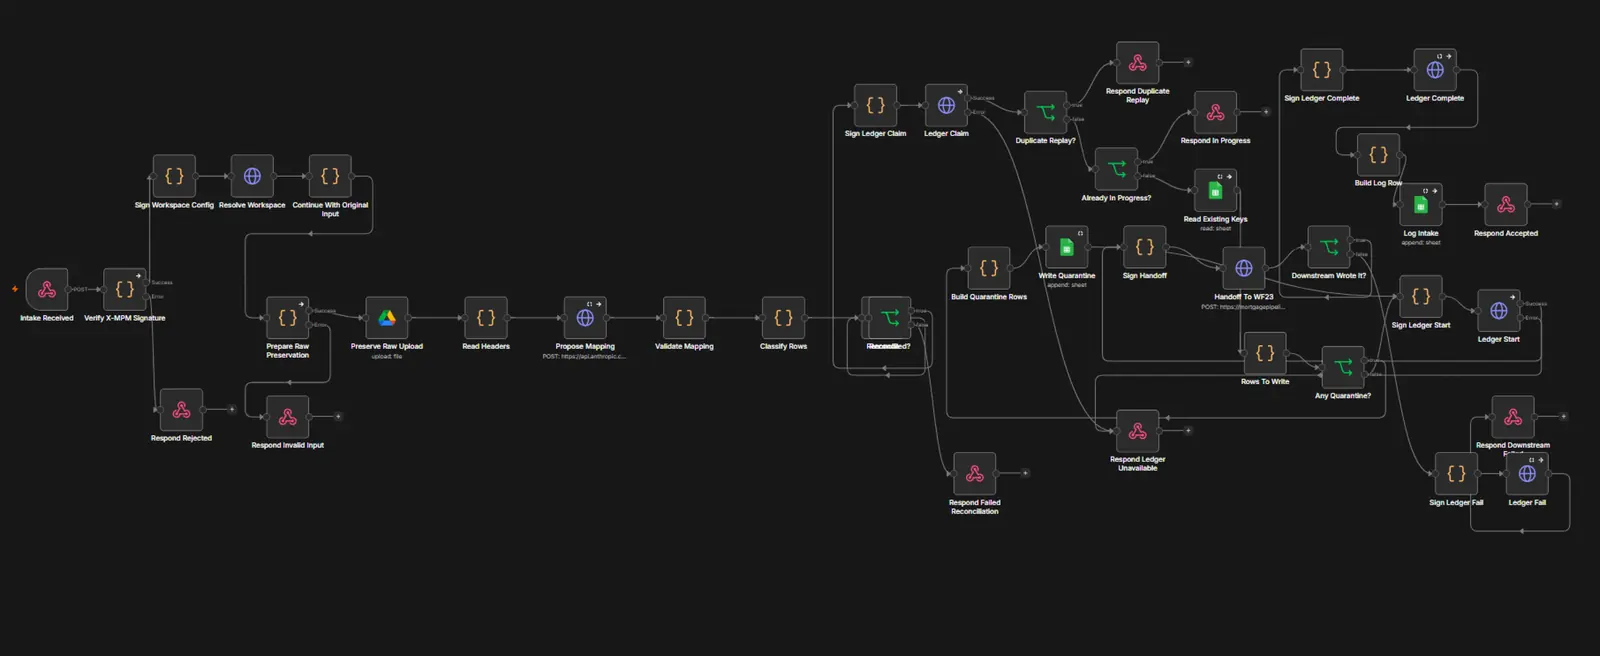Click the Sign Workspace Config node
1600x656 pixels.
174,176
